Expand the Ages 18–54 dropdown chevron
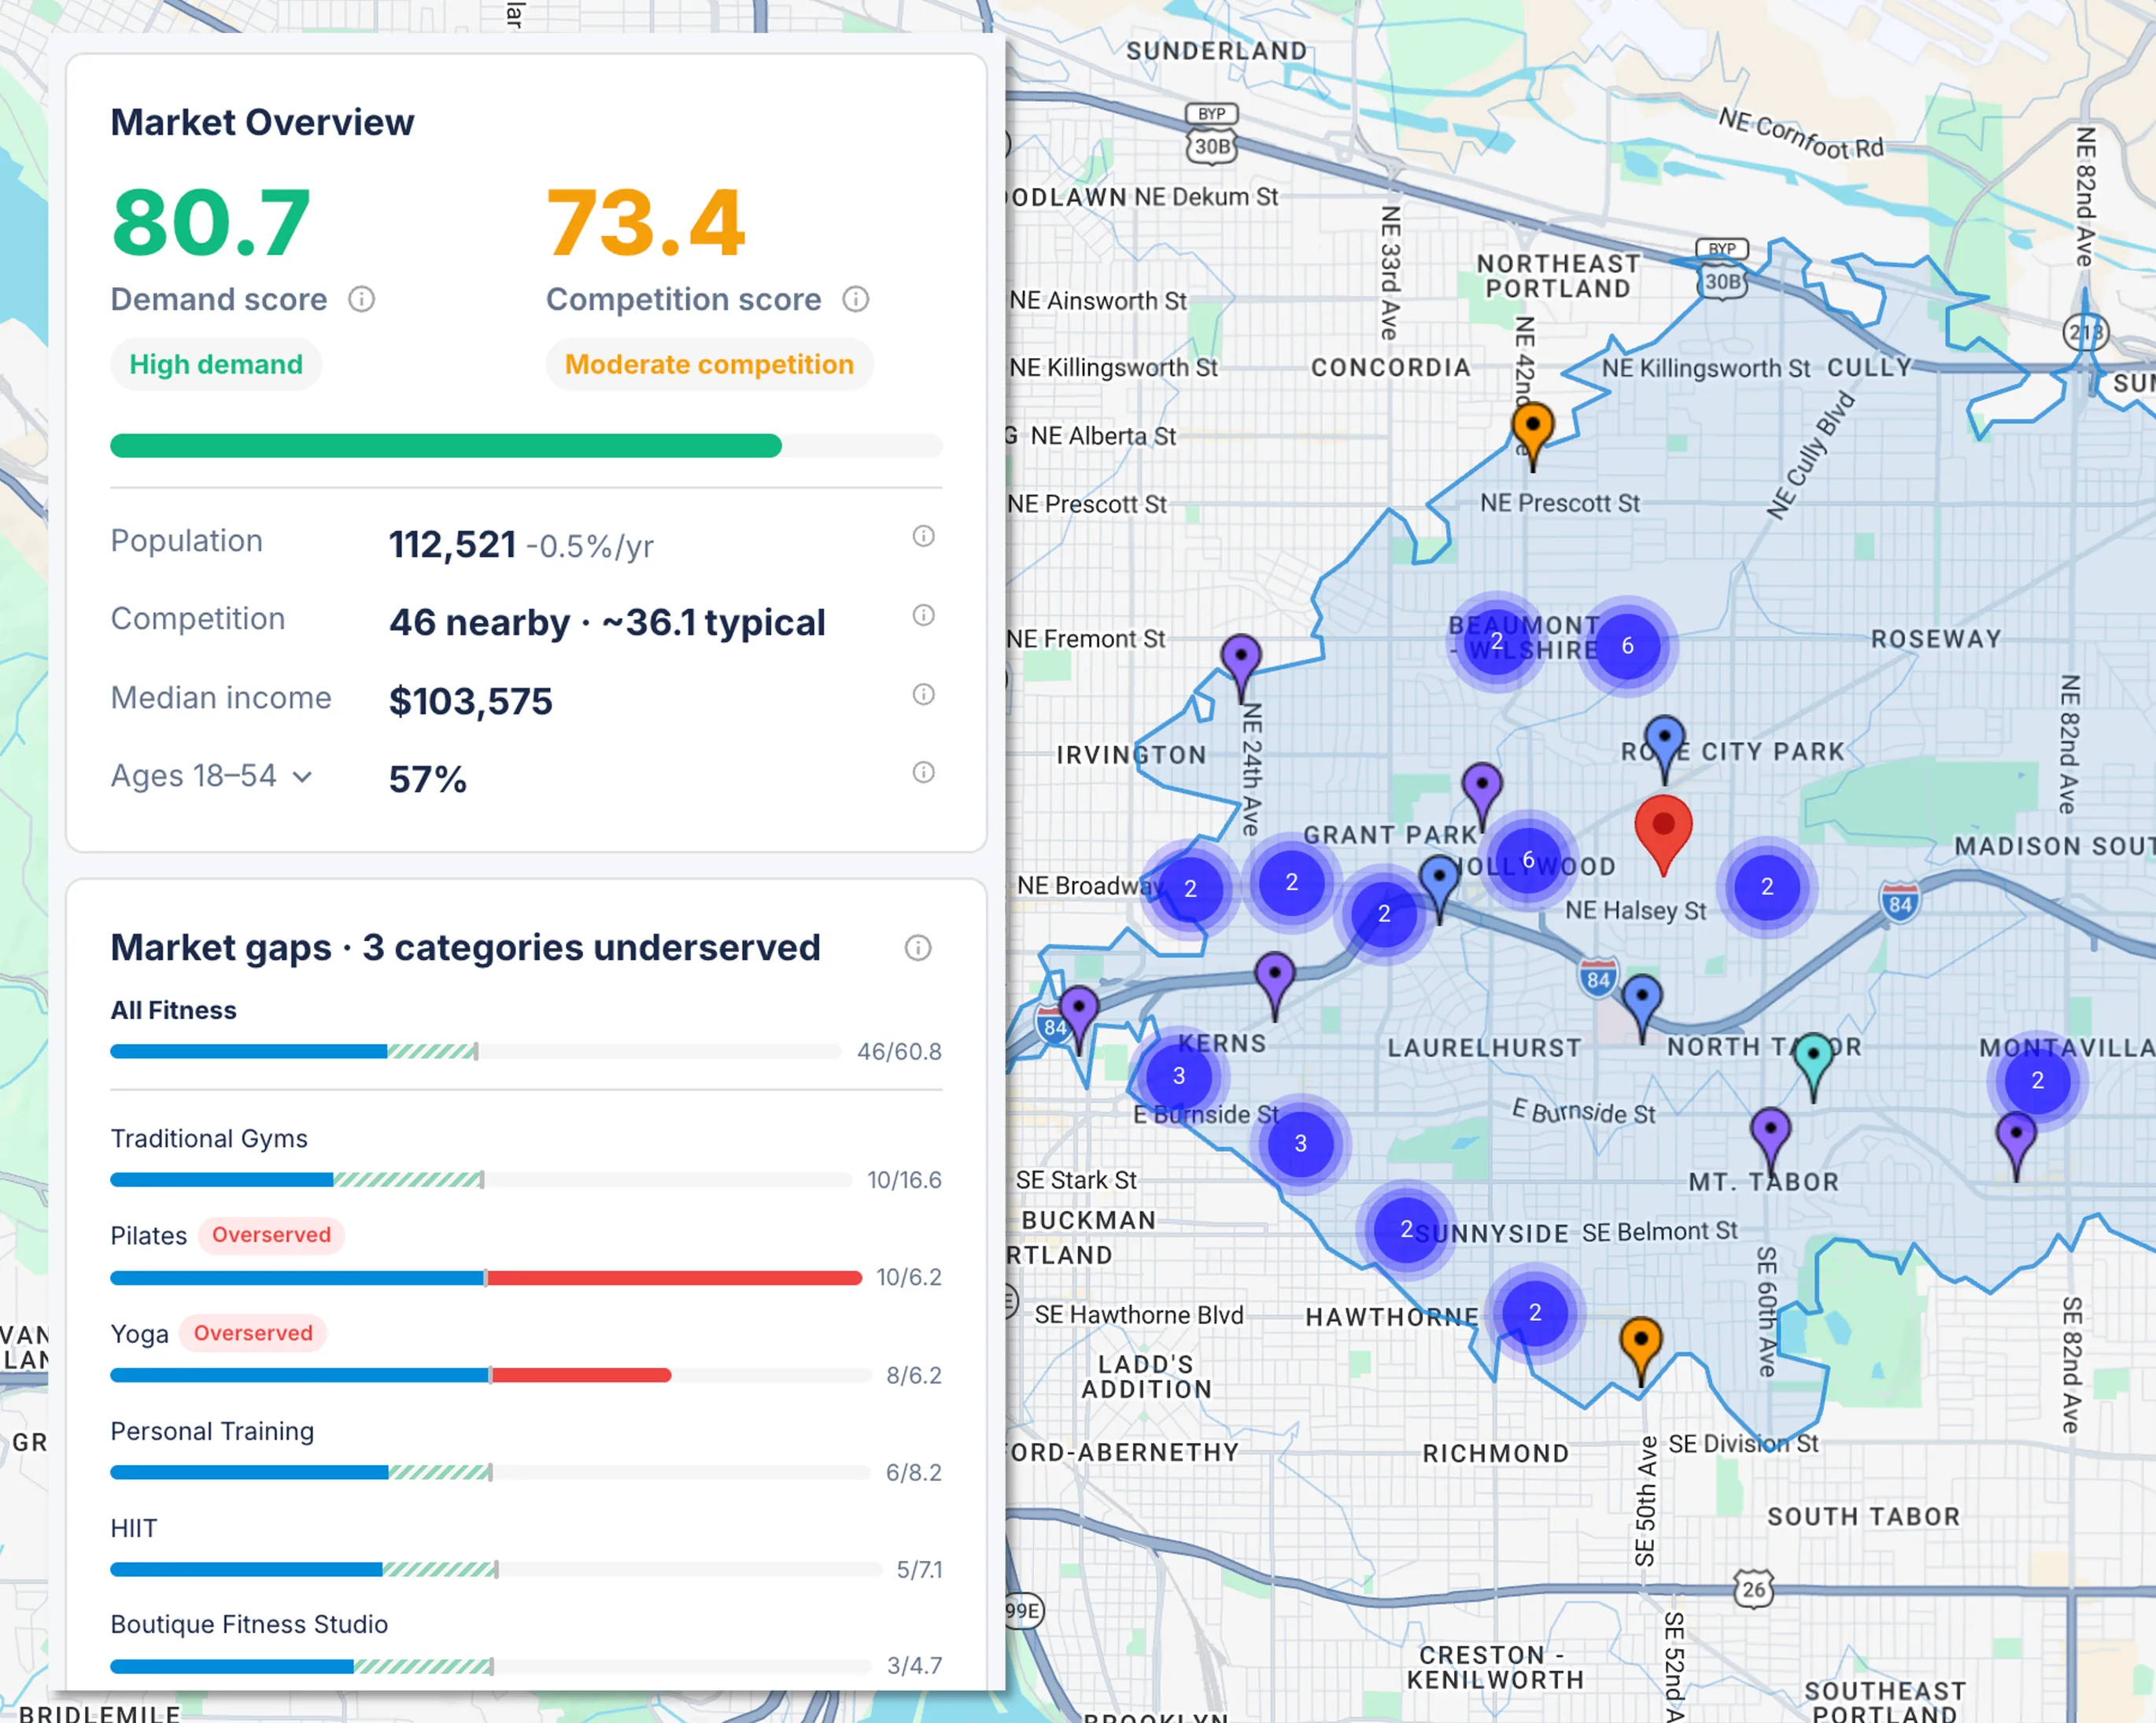The width and height of the screenshot is (2156, 1723). [302, 777]
